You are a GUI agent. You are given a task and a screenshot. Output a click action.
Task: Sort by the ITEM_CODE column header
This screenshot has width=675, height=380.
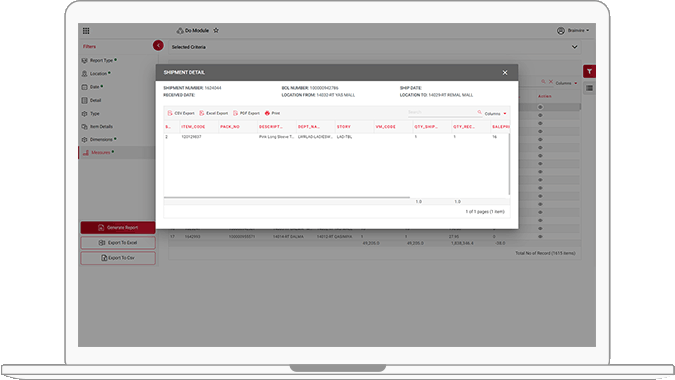click(193, 127)
